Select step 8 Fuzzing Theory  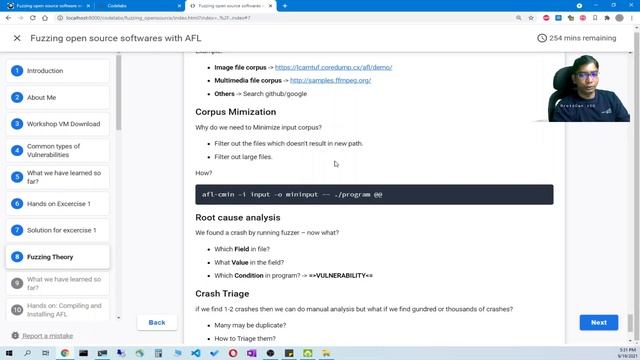click(x=58, y=257)
